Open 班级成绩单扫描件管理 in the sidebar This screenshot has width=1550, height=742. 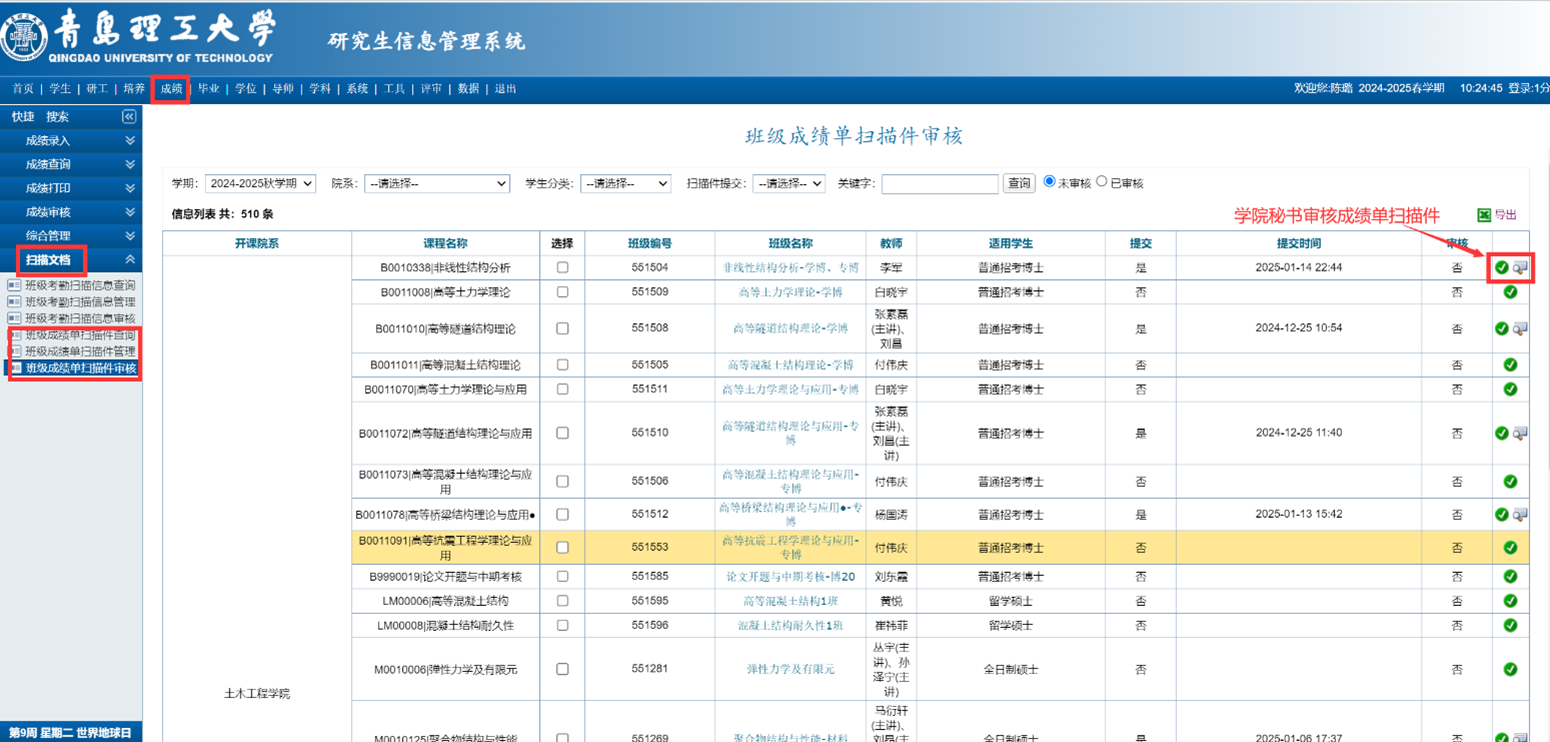click(80, 352)
